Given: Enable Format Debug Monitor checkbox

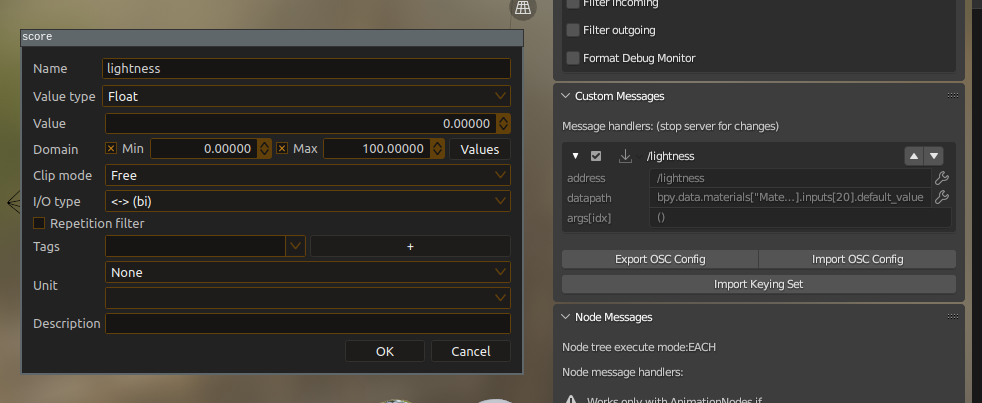Looking at the screenshot, I should (x=572, y=58).
